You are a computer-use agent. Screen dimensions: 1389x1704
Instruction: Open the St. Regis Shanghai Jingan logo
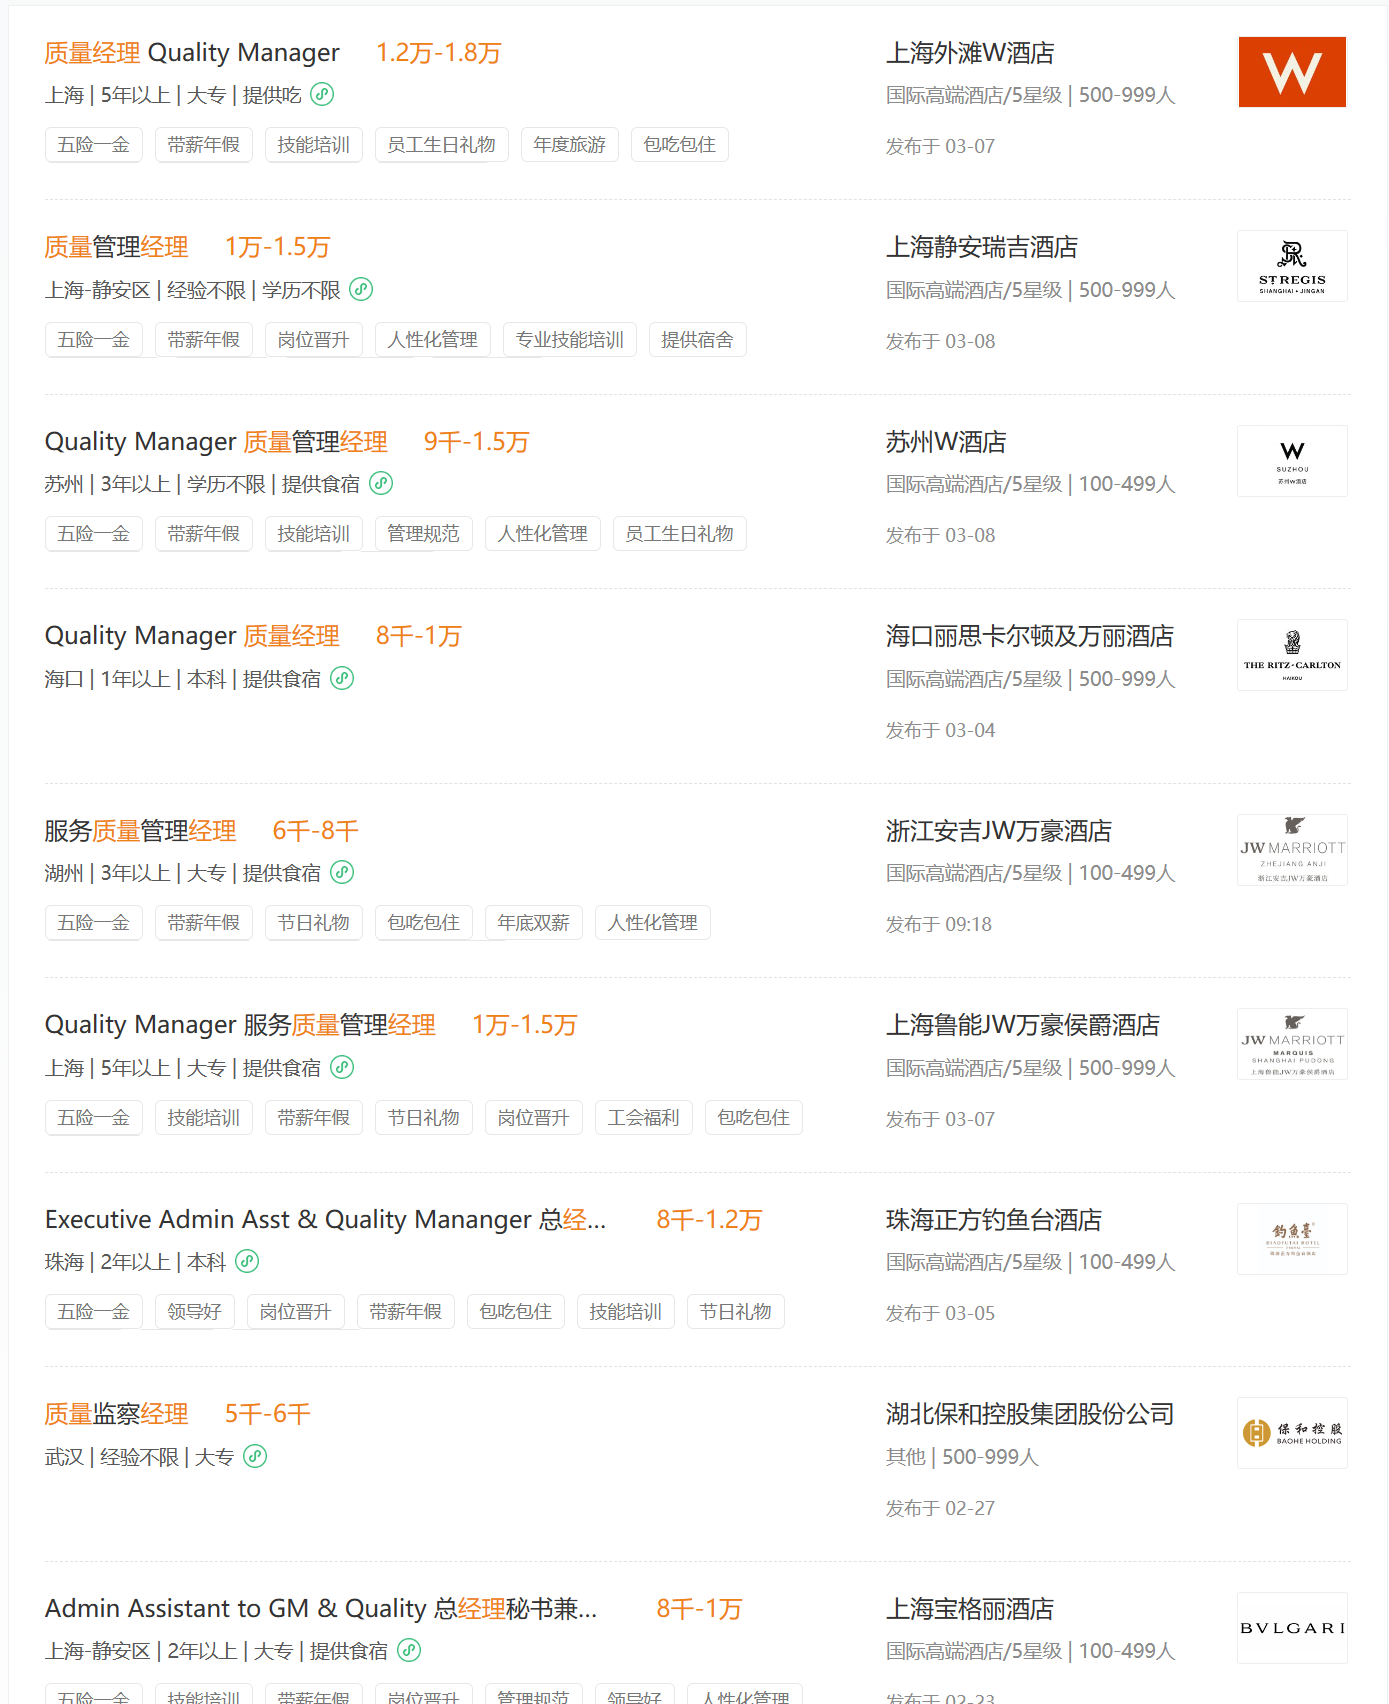1291,266
